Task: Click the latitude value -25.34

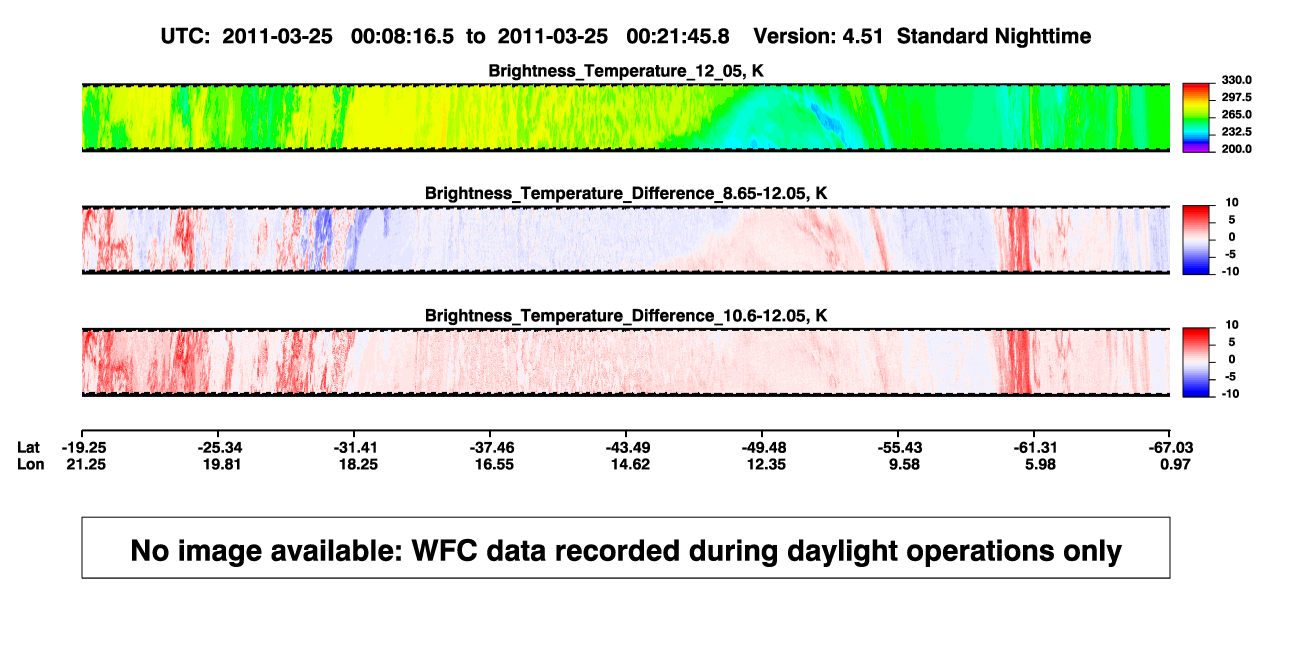Action: (221, 447)
